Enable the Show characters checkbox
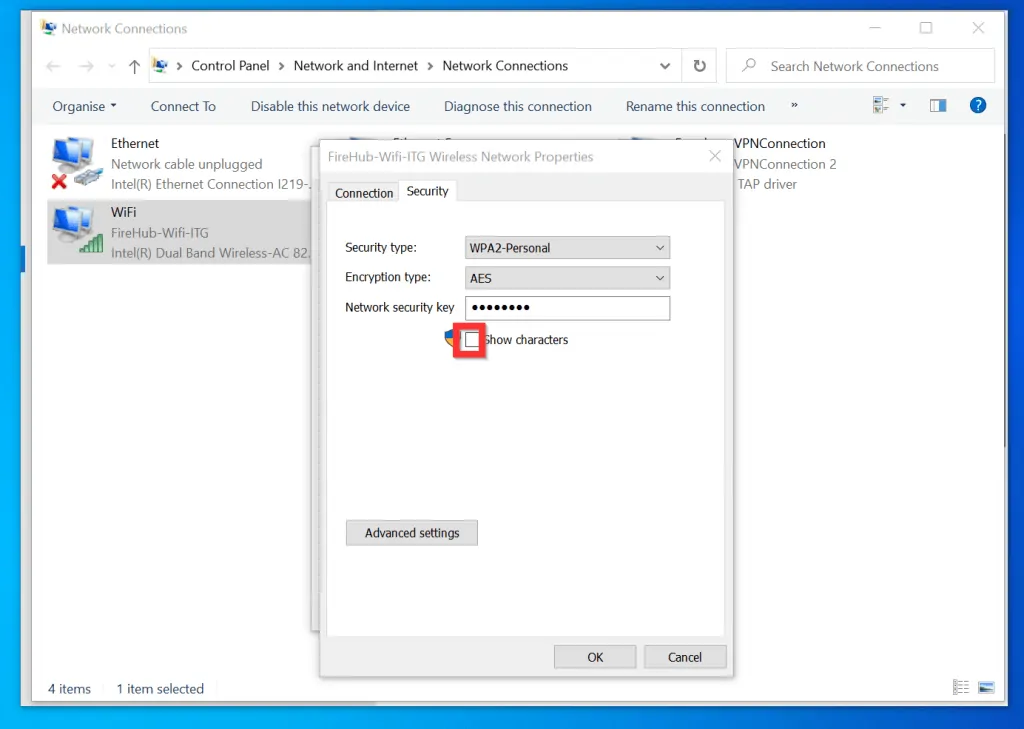 [x=472, y=340]
